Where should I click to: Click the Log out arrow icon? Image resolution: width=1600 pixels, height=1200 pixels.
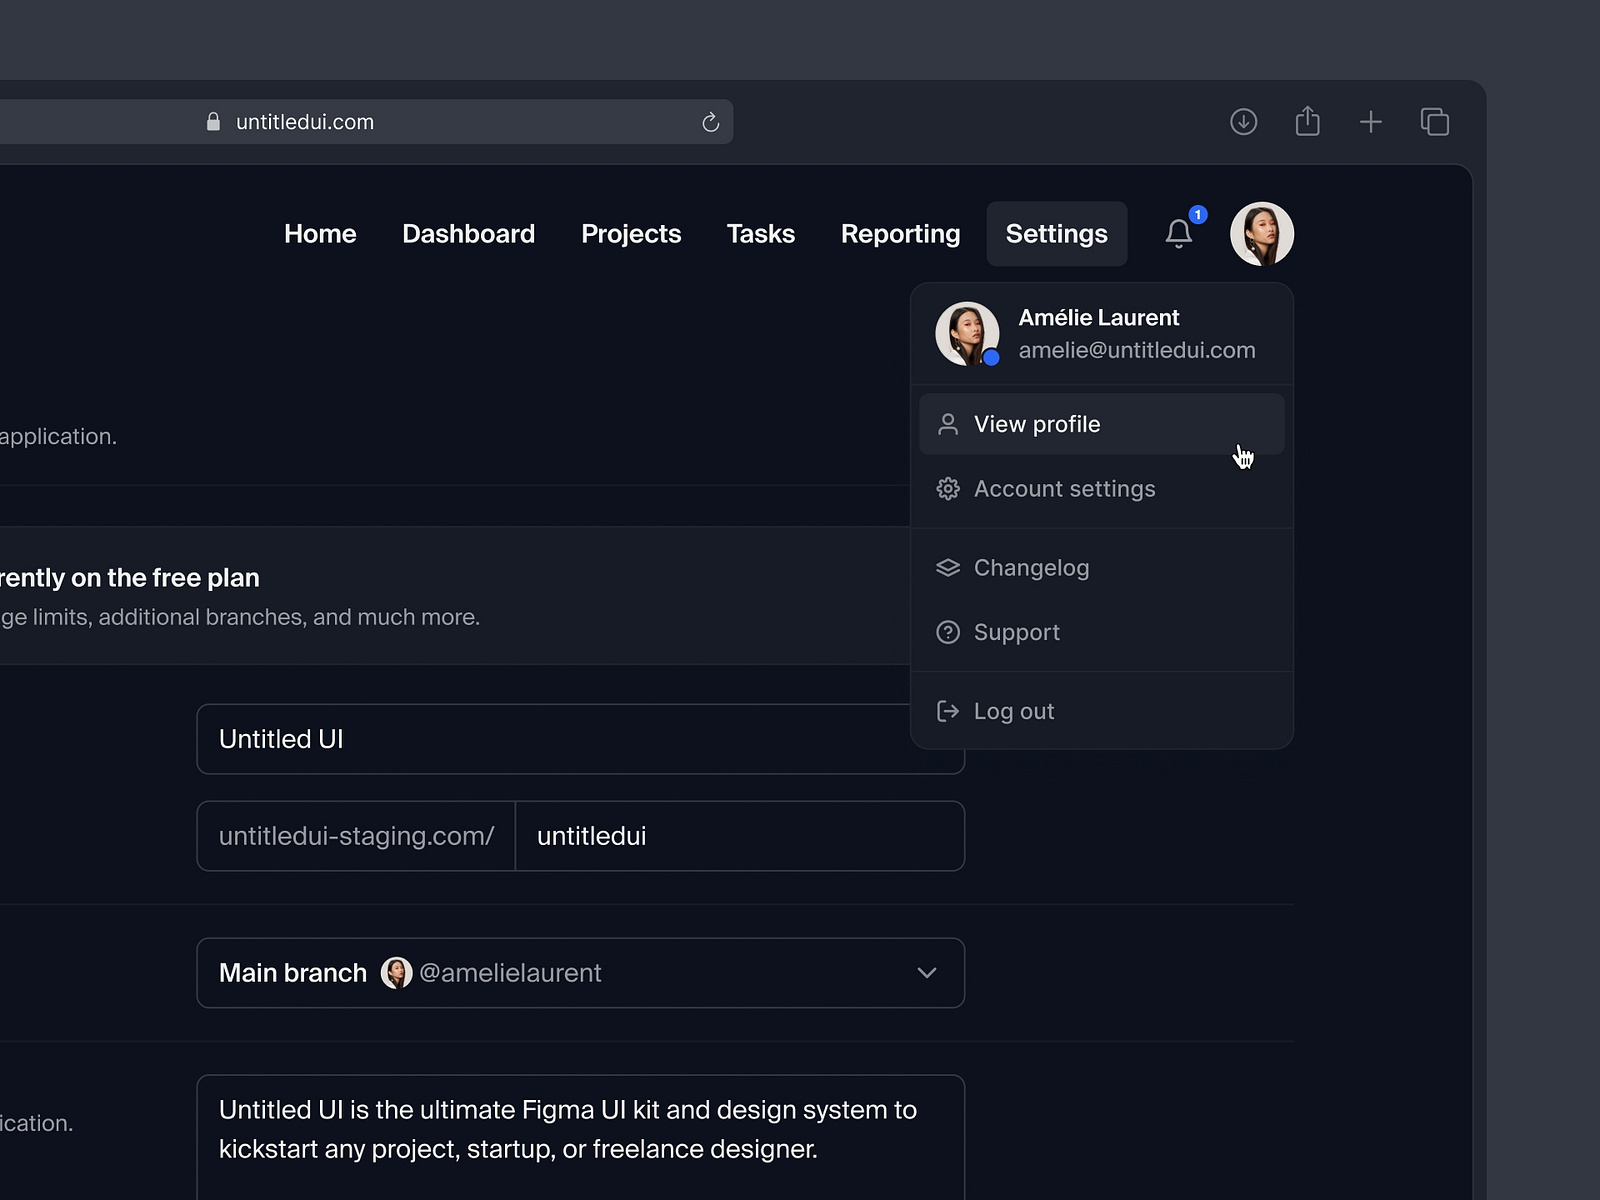click(x=947, y=710)
